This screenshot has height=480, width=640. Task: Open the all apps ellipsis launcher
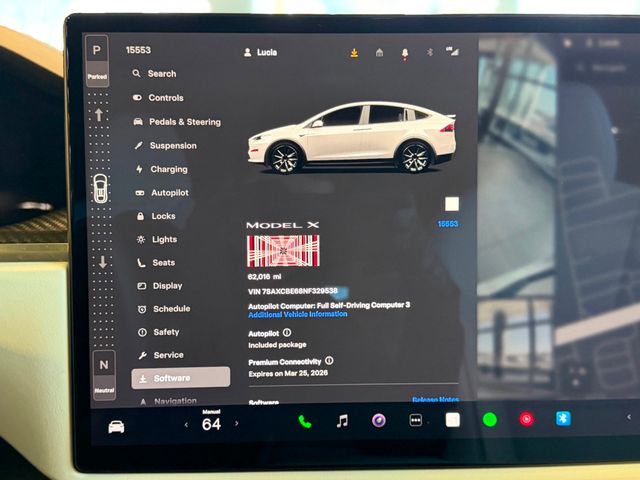(x=416, y=420)
